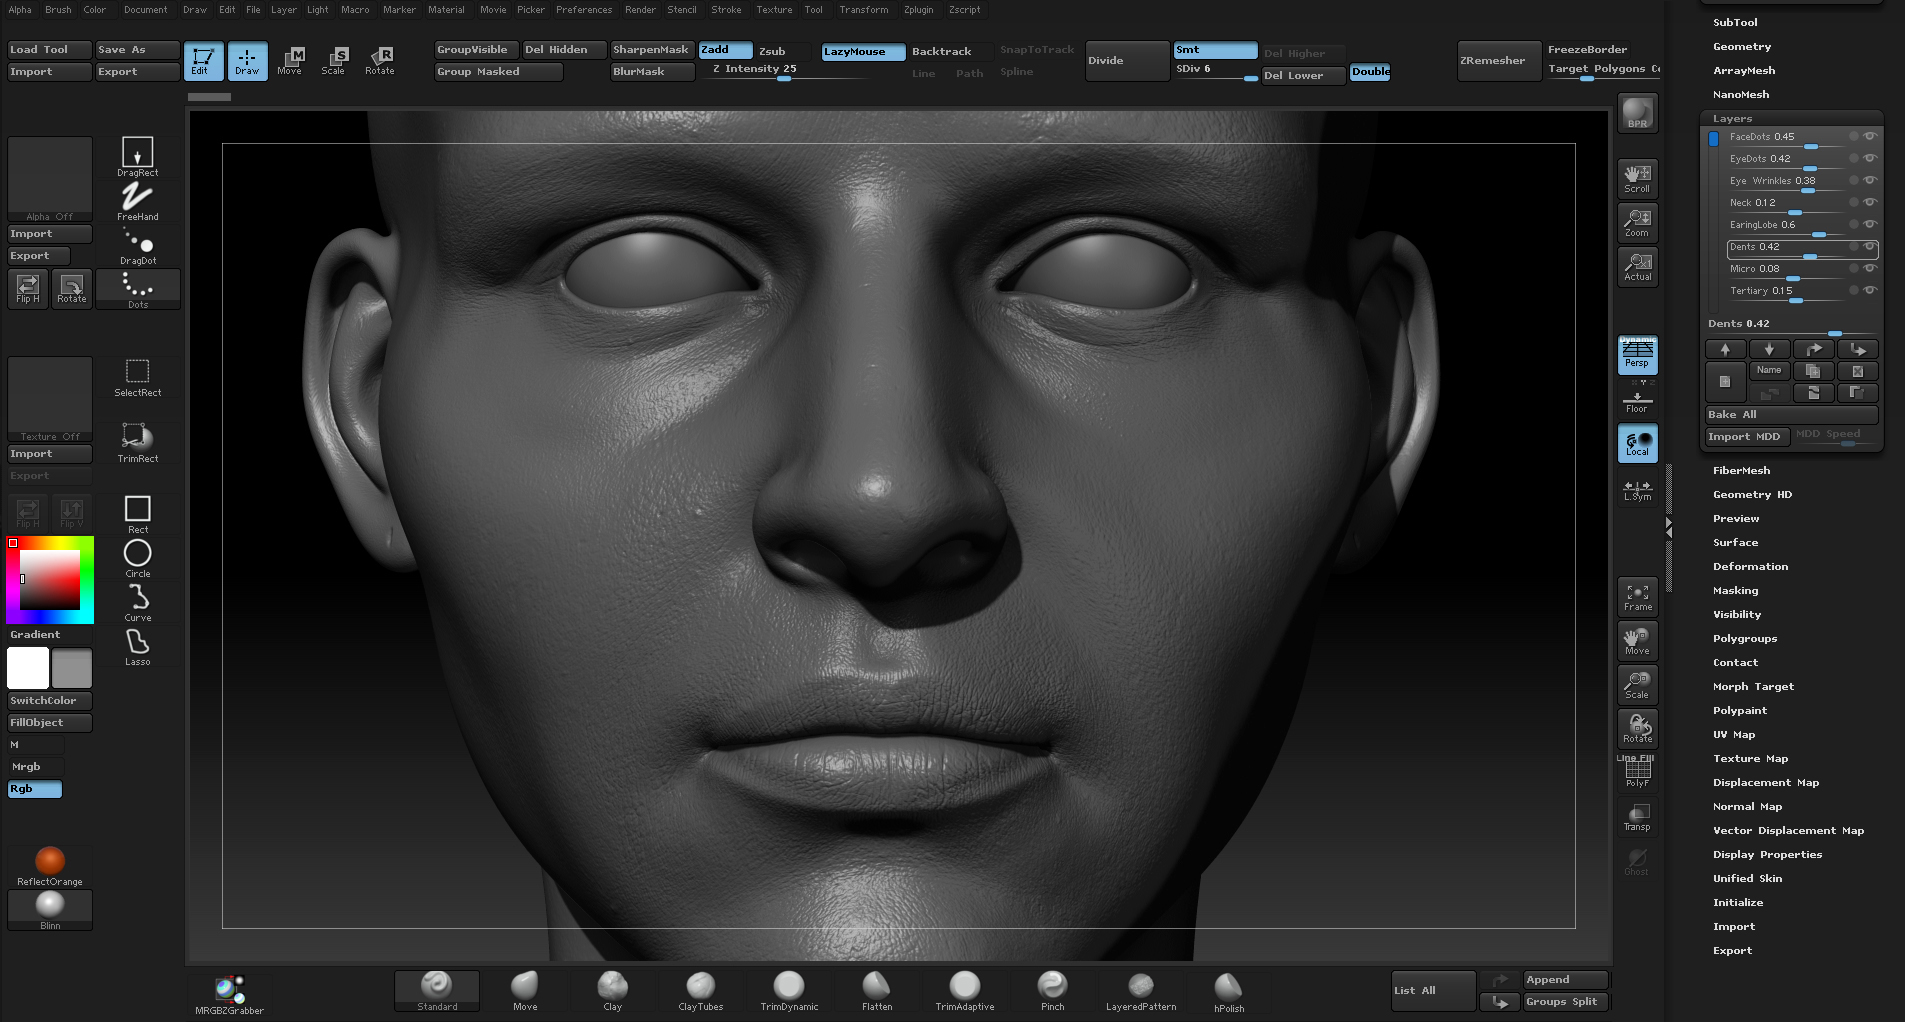Toggle Local symmetry transformations
The width and height of the screenshot is (1905, 1022).
click(1637, 443)
